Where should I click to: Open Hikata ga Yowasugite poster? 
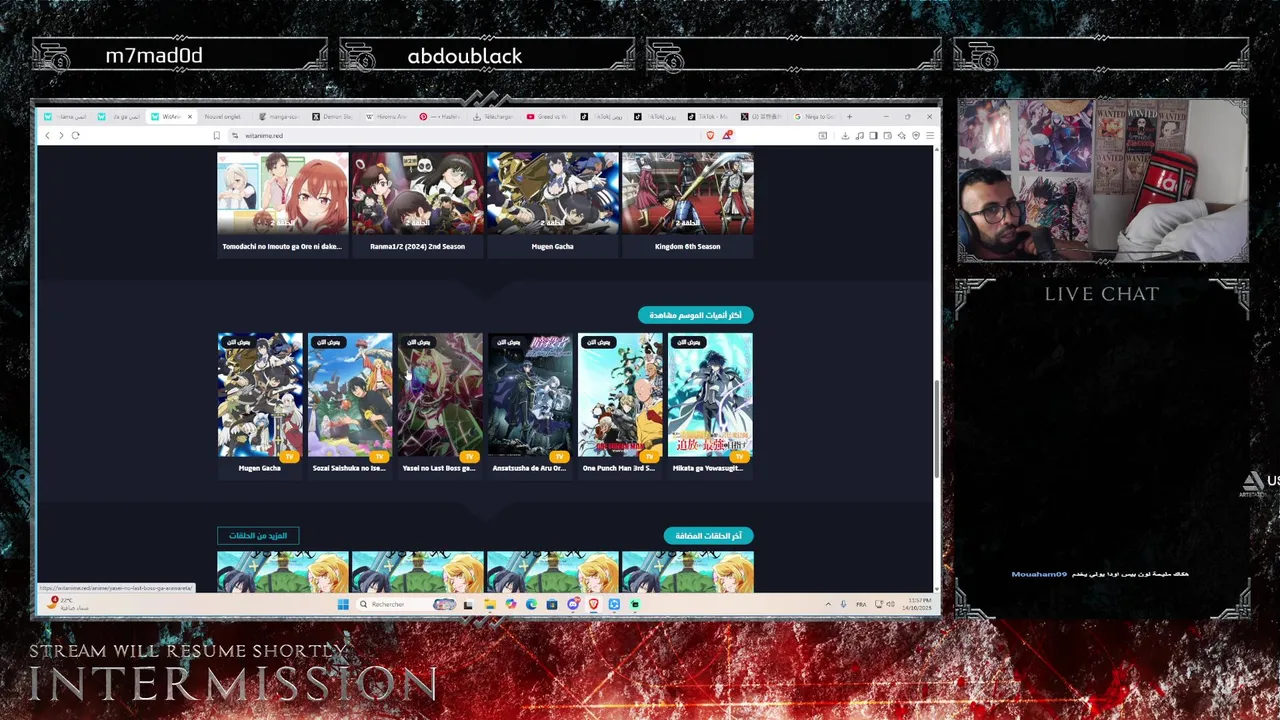(710, 396)
